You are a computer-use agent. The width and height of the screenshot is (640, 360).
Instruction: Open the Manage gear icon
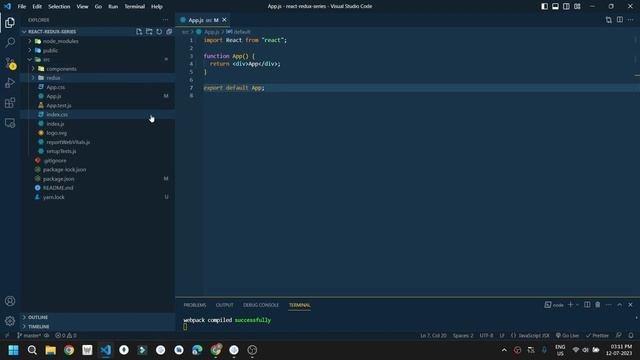tap(10, 321)
